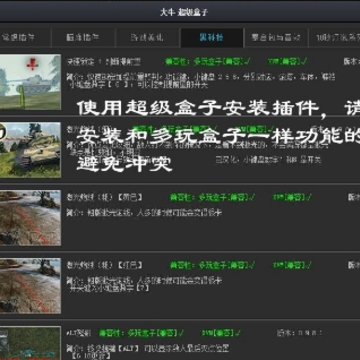The height and width of the screenshot is (360, 360).
Task: Open the last tab starting with 10
Action: [x=335, y=38]
